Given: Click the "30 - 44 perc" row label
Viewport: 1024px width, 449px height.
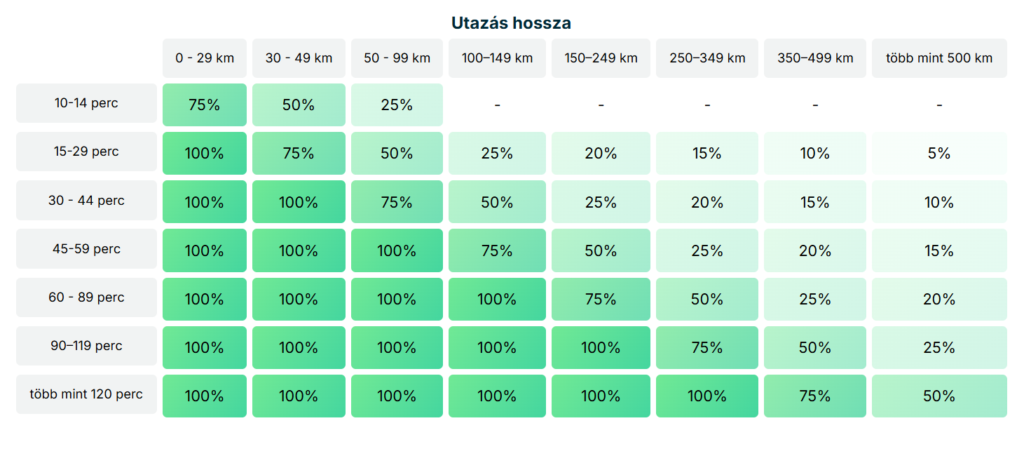Looking at the screenshot, I should [87, 201].
